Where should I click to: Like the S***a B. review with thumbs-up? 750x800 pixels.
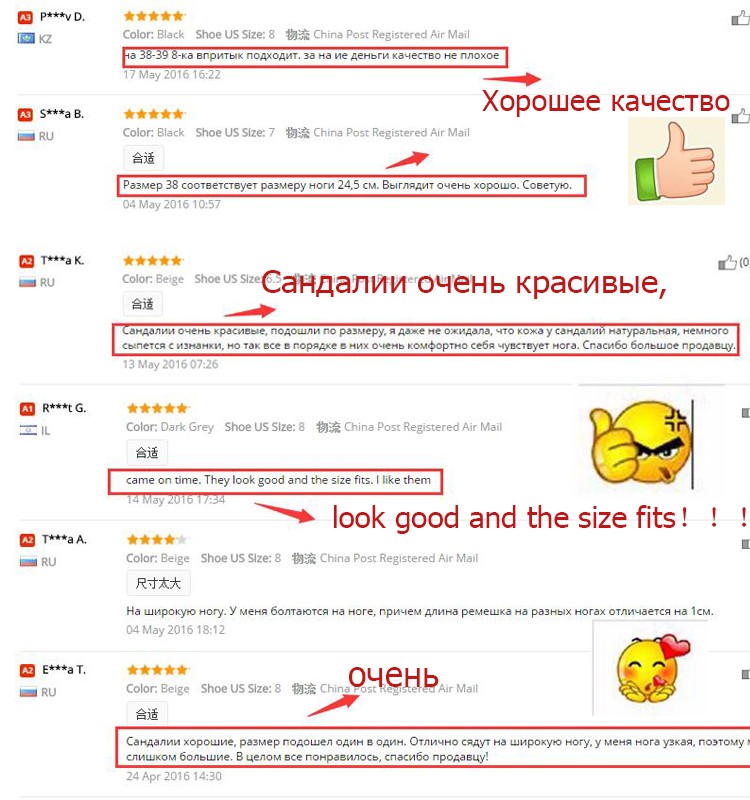[740, 116]
